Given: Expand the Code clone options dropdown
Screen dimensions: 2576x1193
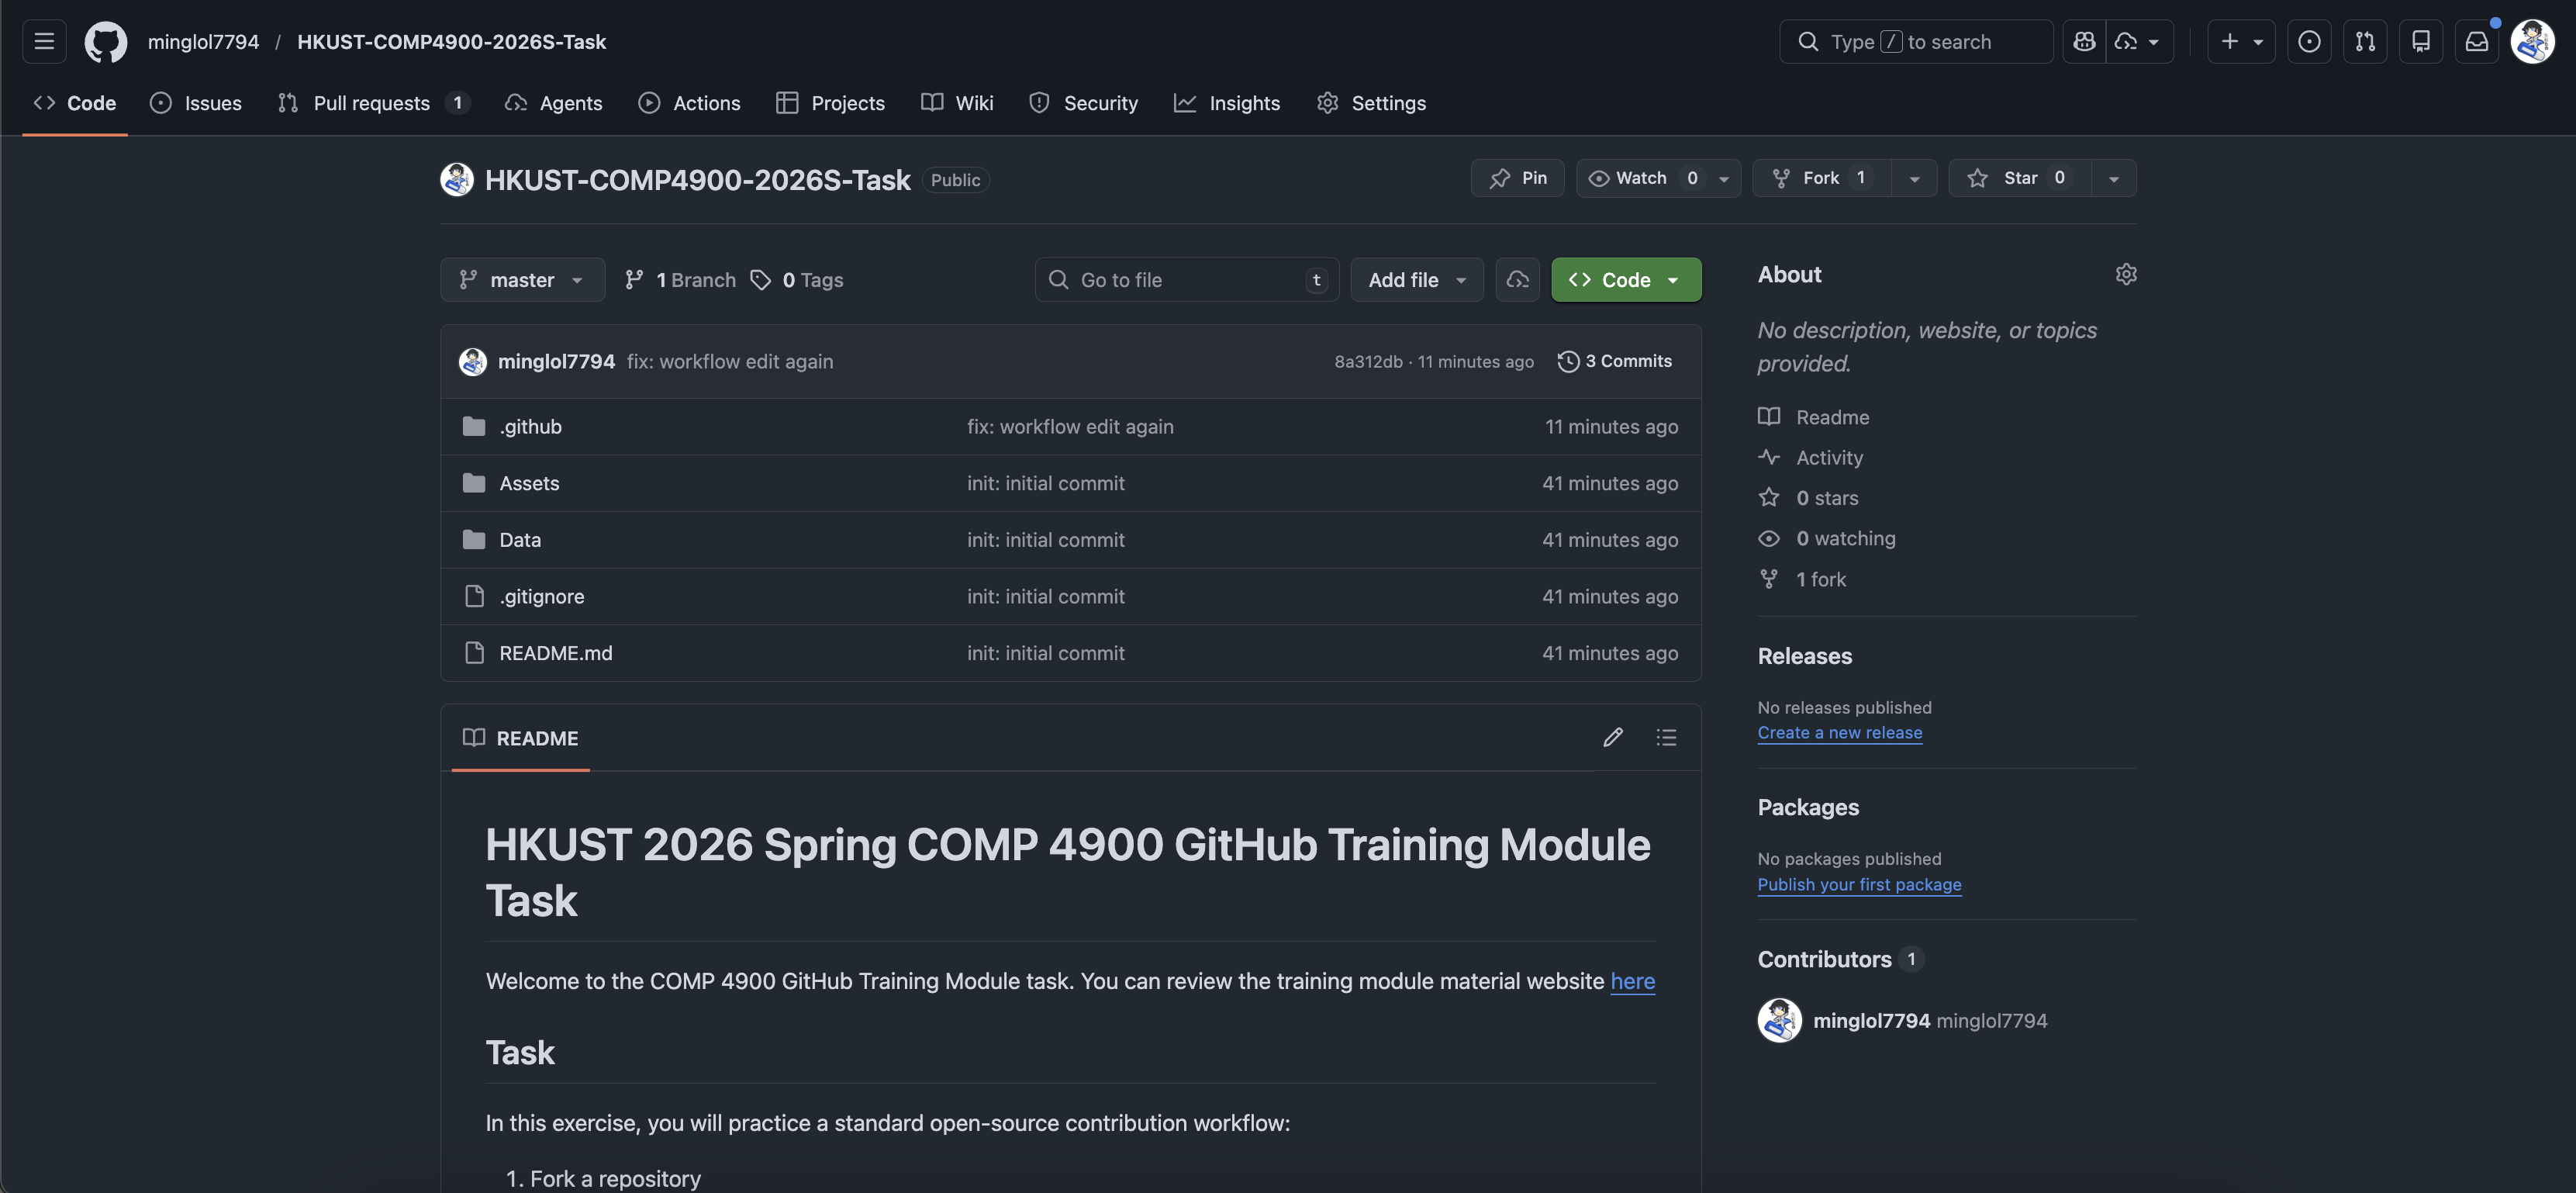Looking at the screenshot, I should coord(1676,280).
